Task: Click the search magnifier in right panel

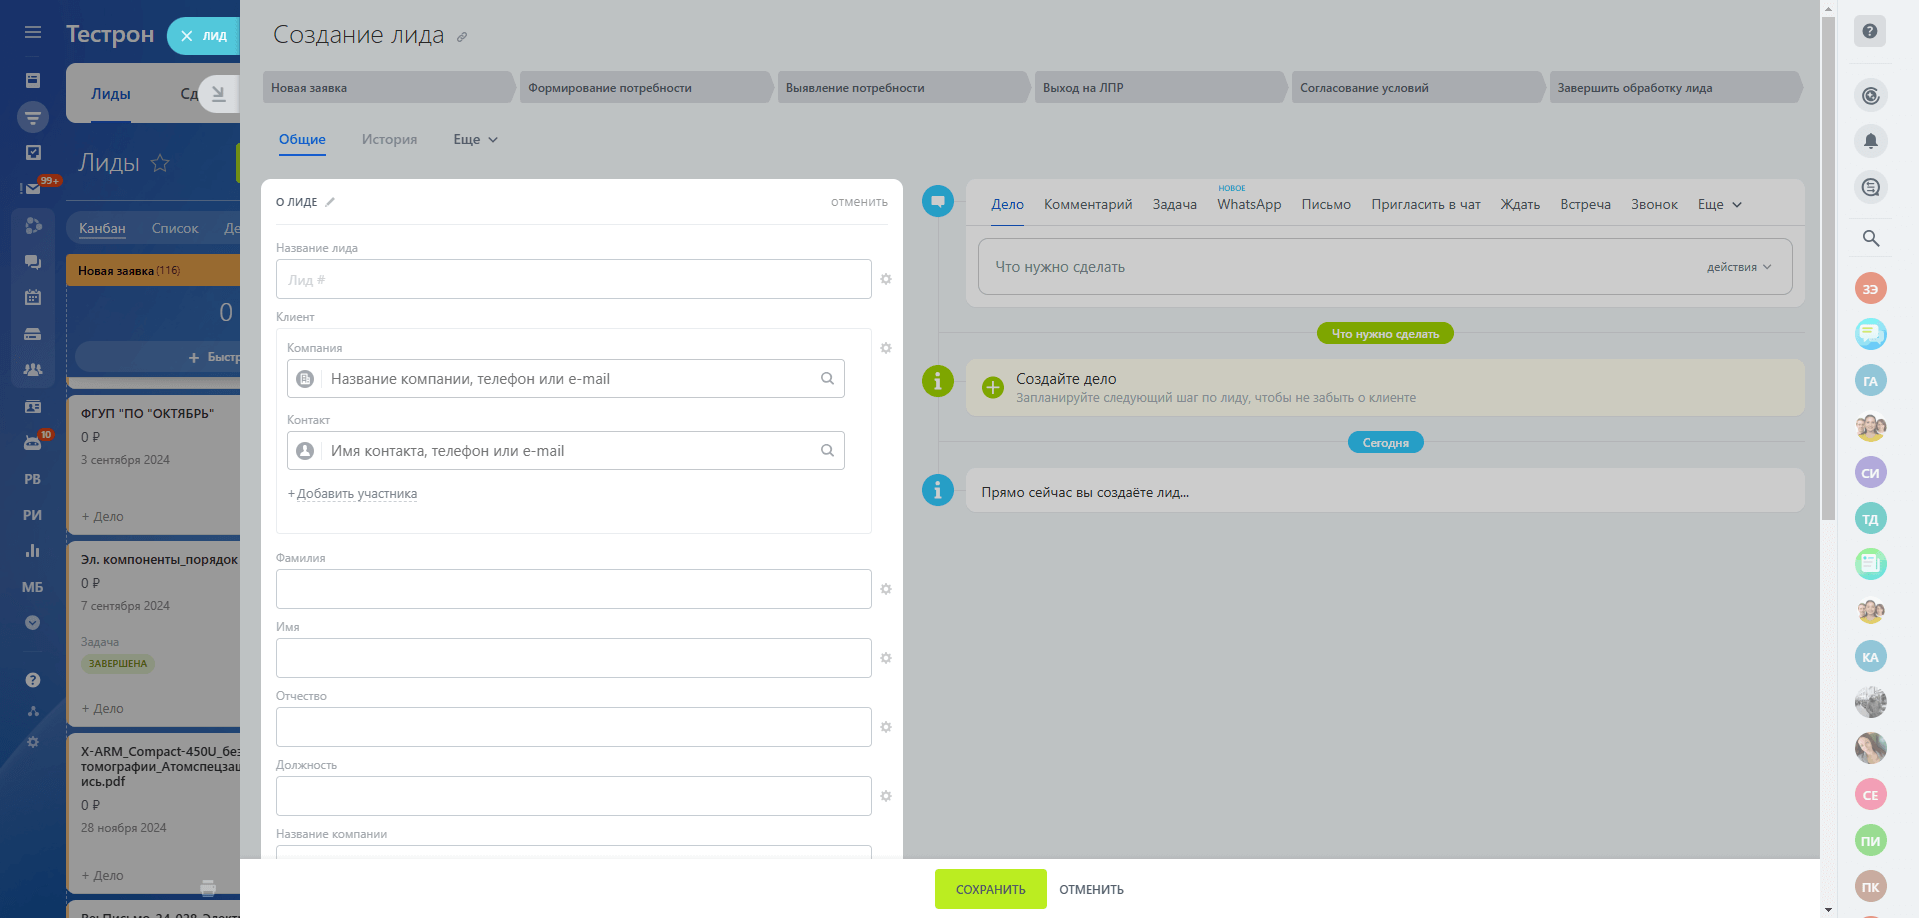Action: [1870, 238]
